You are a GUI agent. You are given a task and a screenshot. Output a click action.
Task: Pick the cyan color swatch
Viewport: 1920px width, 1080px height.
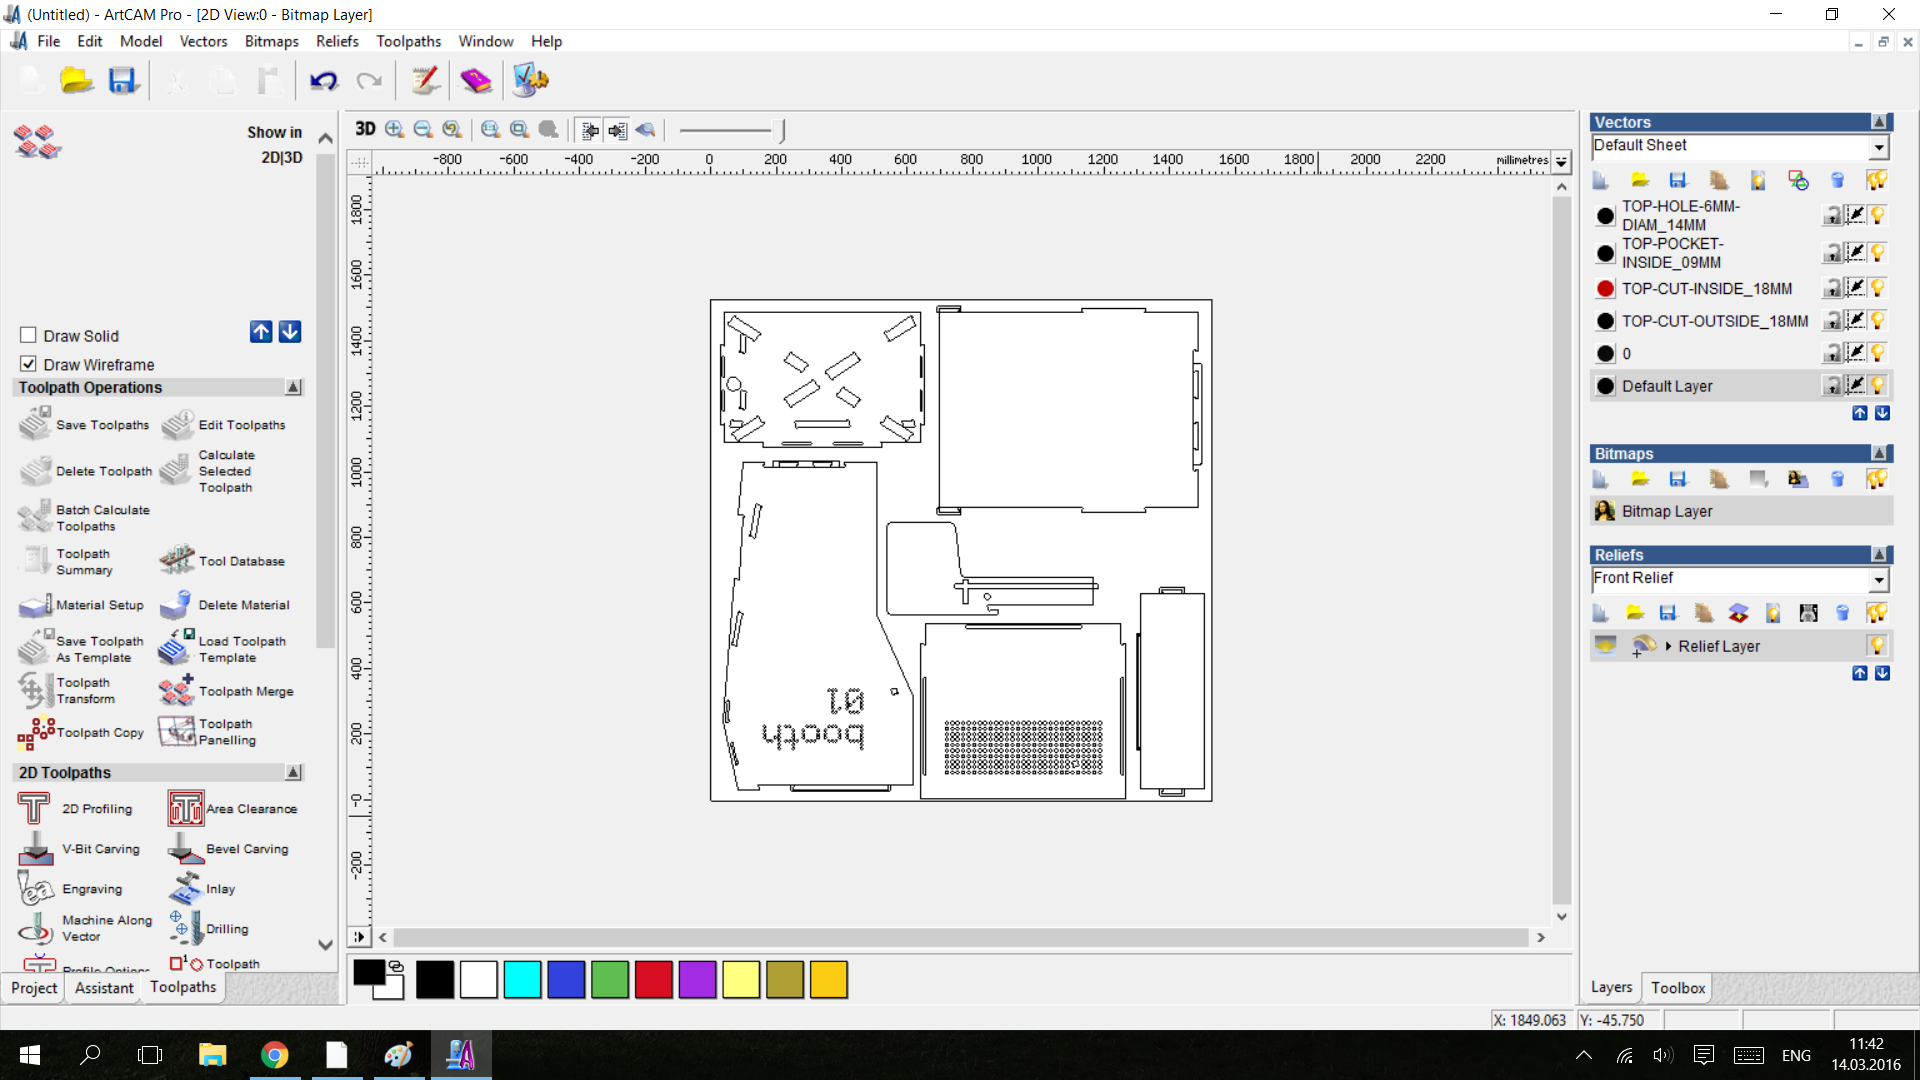[x=522, y=979]
